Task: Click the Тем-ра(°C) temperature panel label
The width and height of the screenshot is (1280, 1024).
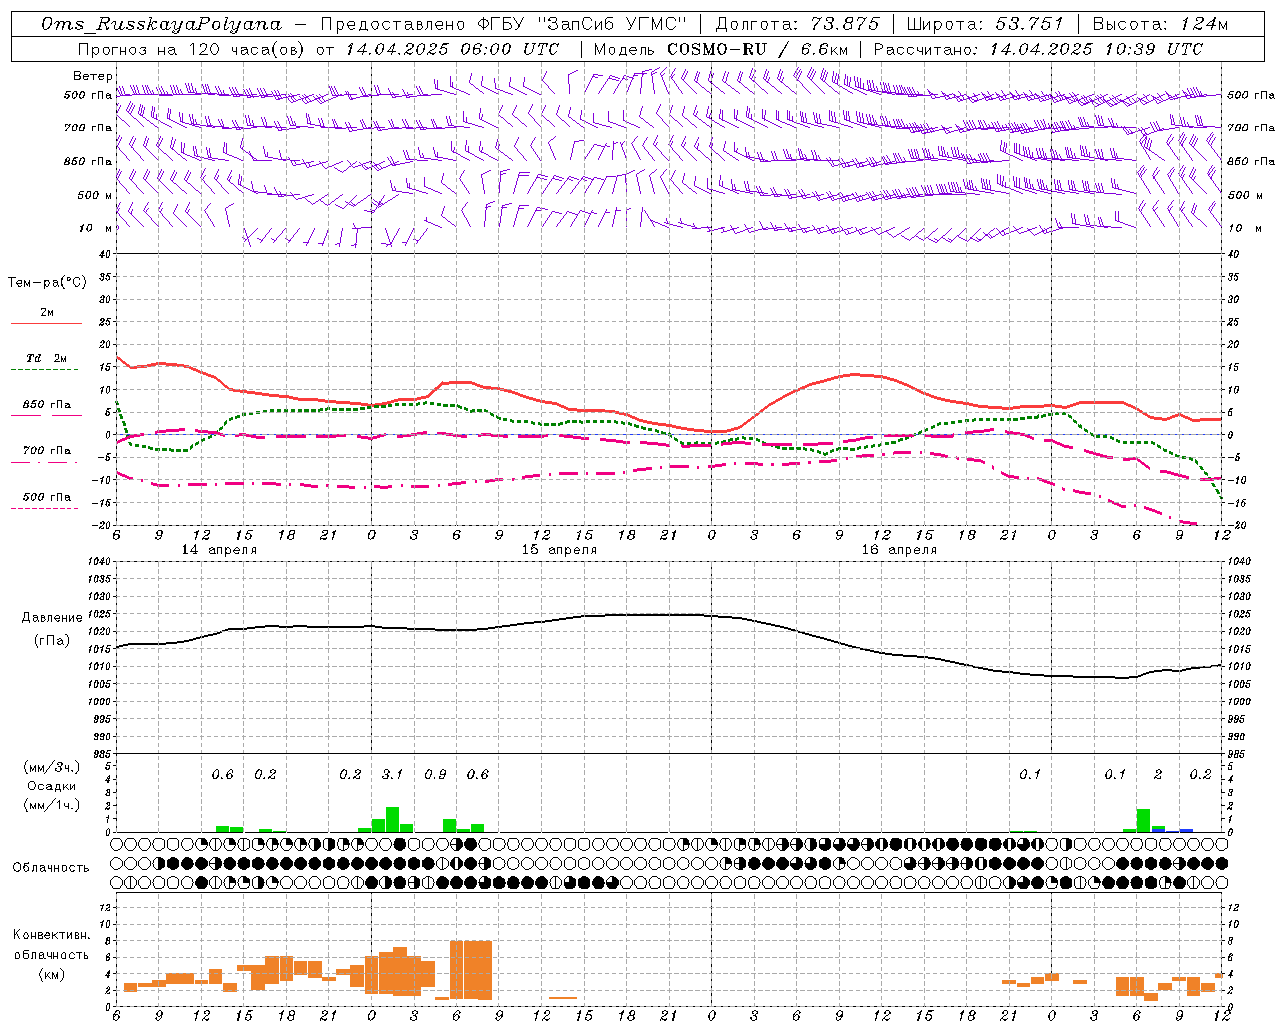Action: pyautogui.click(x=47, y=283)
